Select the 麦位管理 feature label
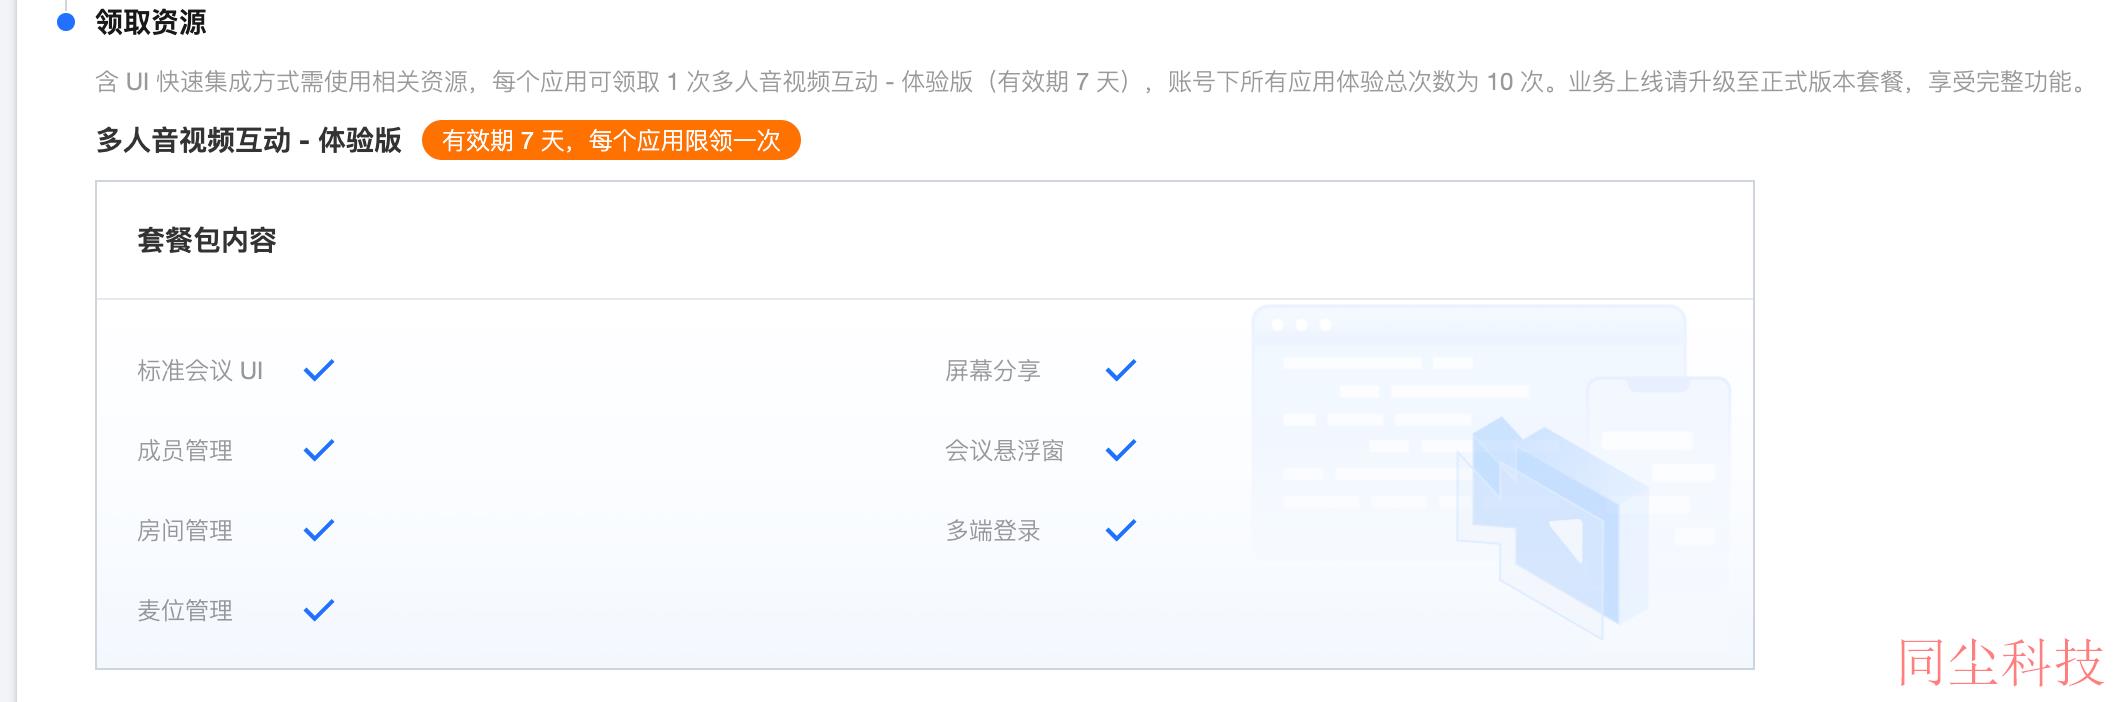The image size is (2122, 702). point(185,611)
